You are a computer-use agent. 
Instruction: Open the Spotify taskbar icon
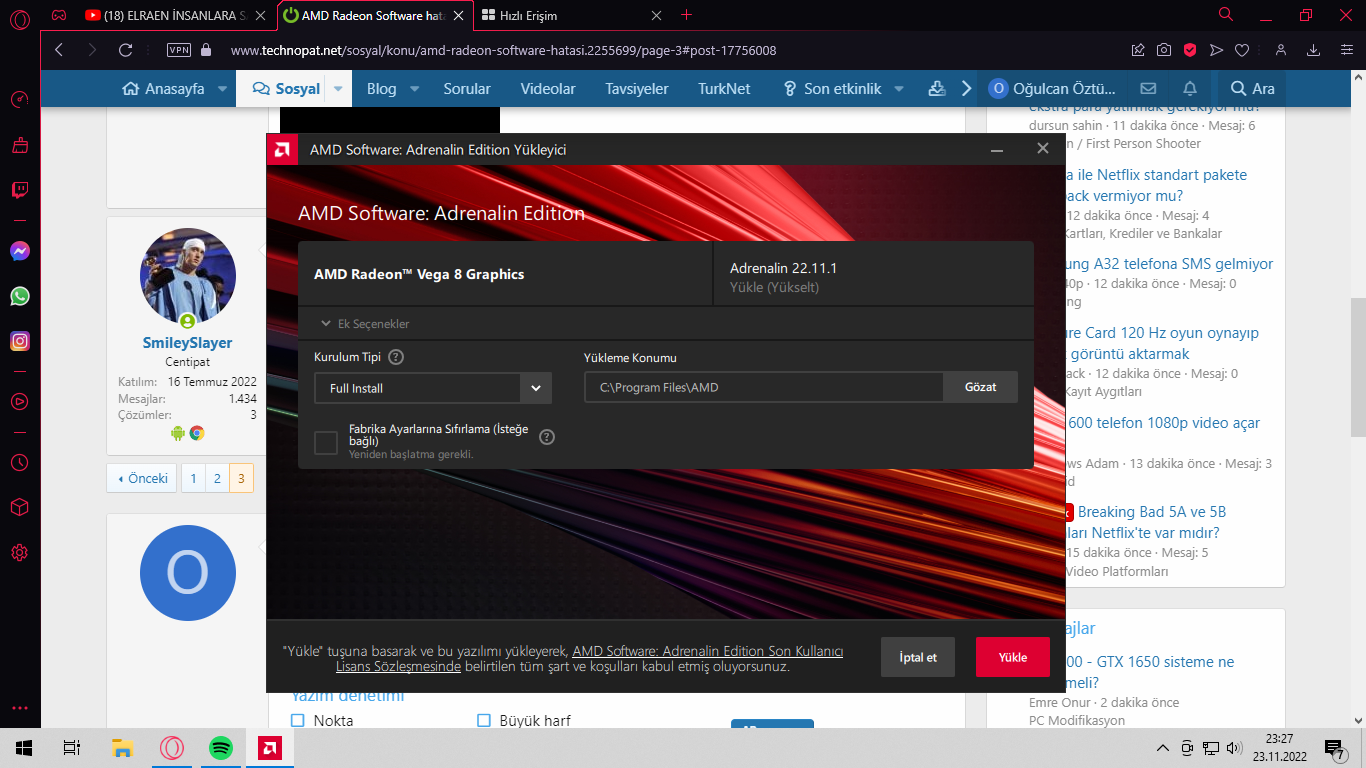pos(221,747)
